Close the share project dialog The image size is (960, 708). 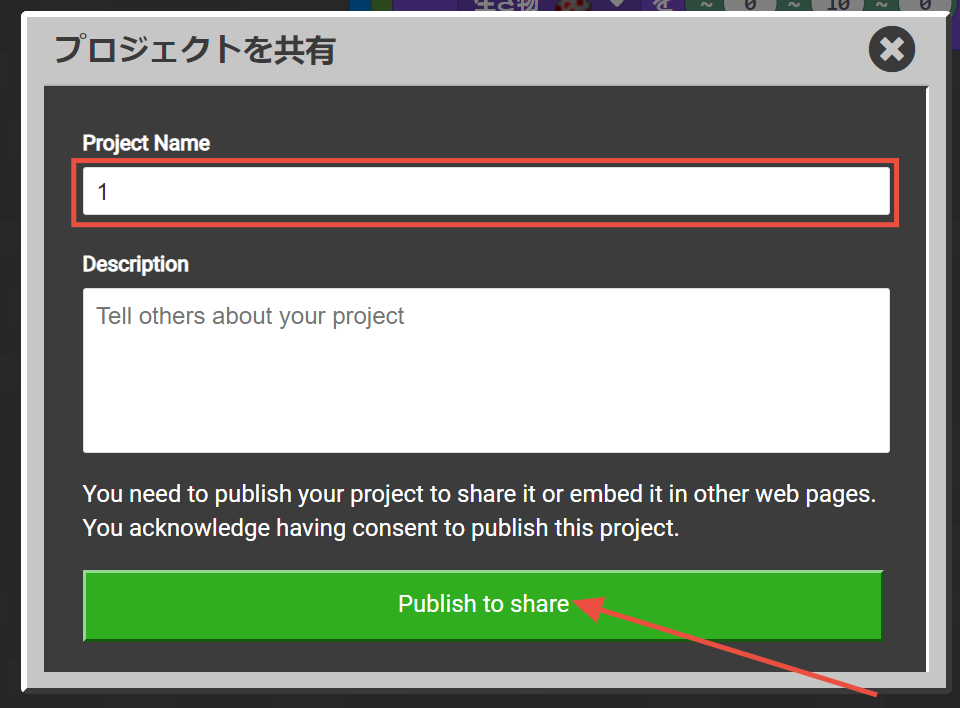[x=892, y=49]
